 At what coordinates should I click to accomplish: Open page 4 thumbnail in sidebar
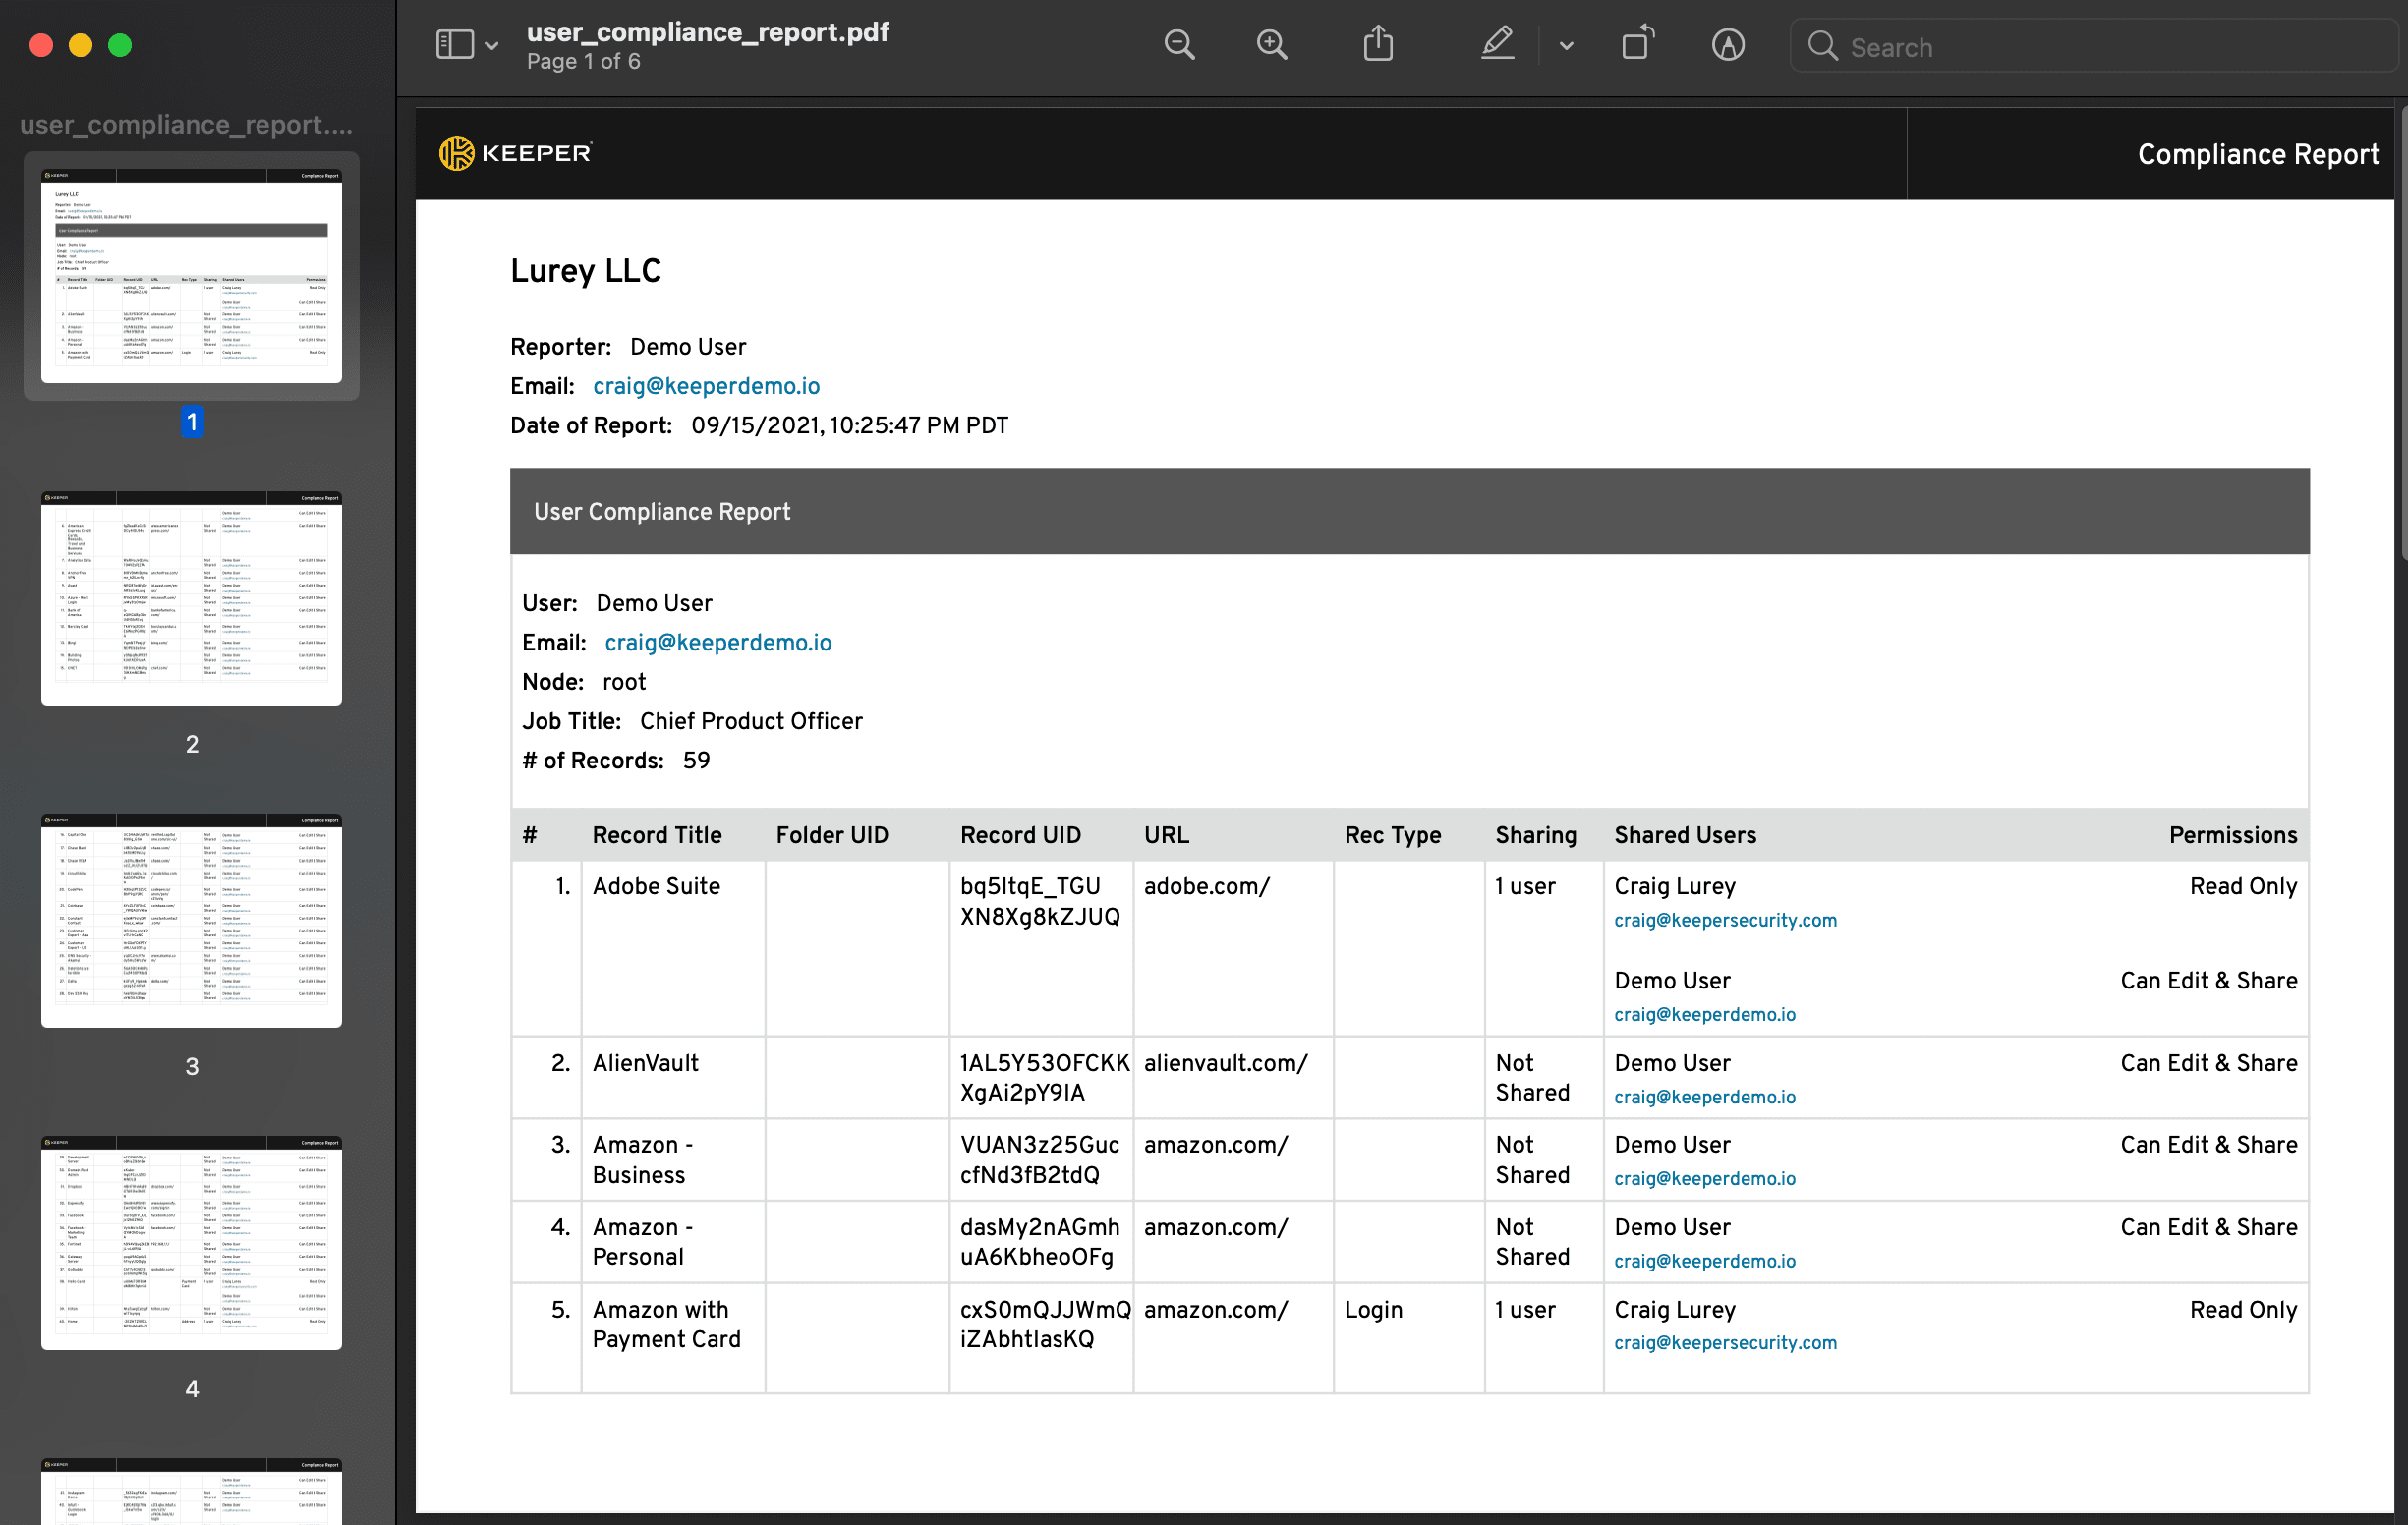tap(191, 1242)
